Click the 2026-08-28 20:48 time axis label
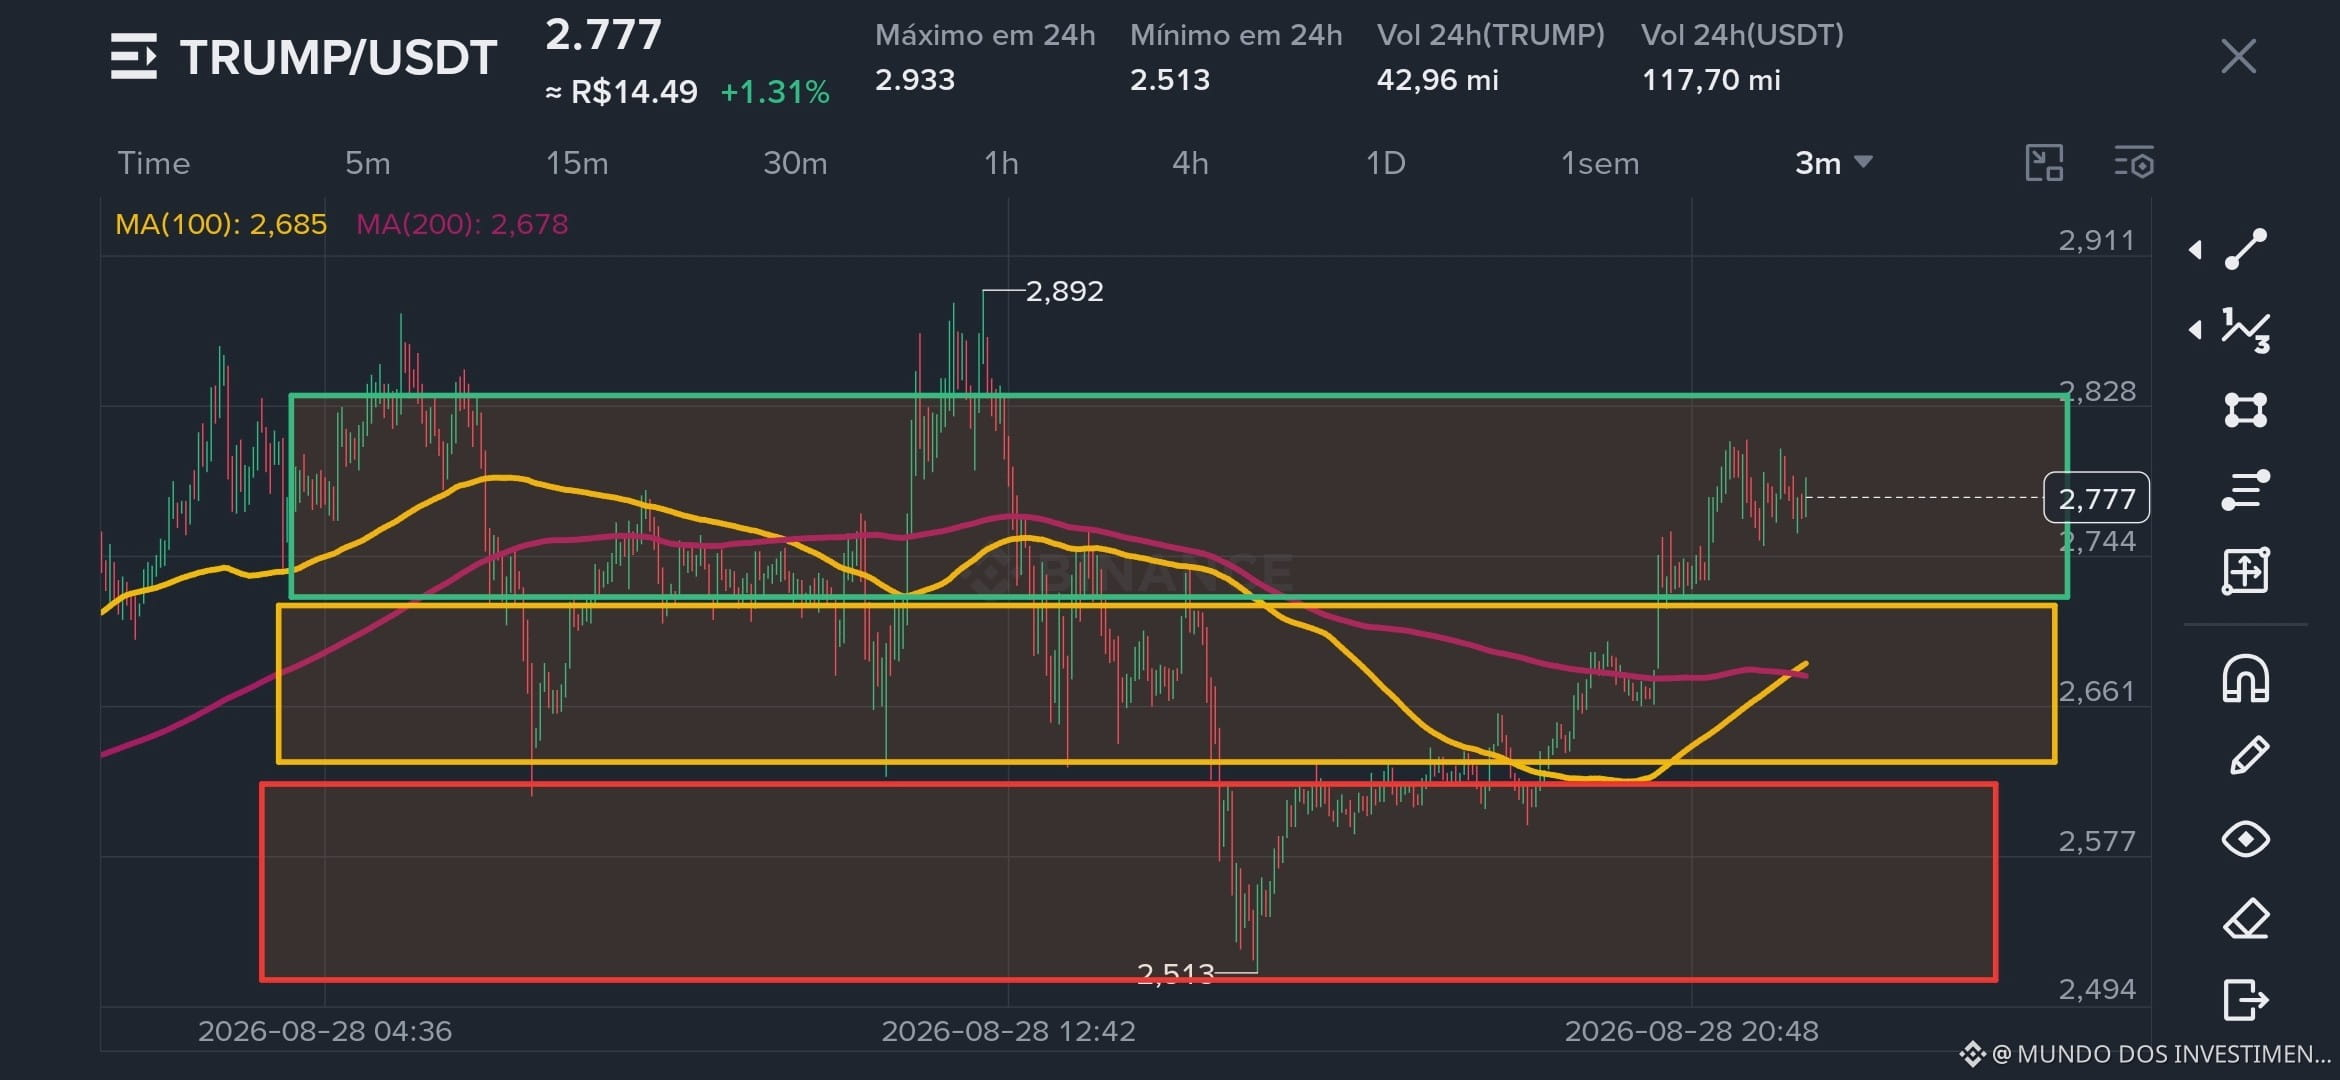Image resolution: width=2340 pixels, height=1080 pixels. [x=1691, y=1031]
